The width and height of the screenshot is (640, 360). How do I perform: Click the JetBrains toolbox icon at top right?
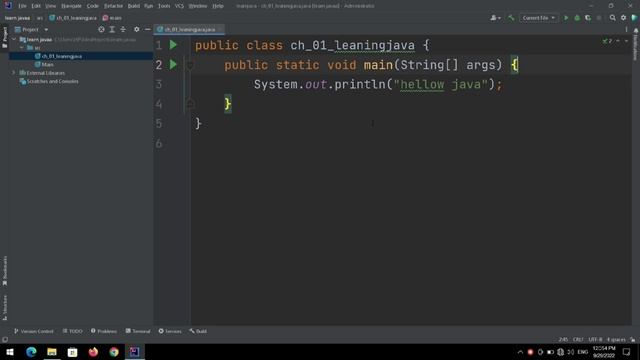(x=634, y=18)
